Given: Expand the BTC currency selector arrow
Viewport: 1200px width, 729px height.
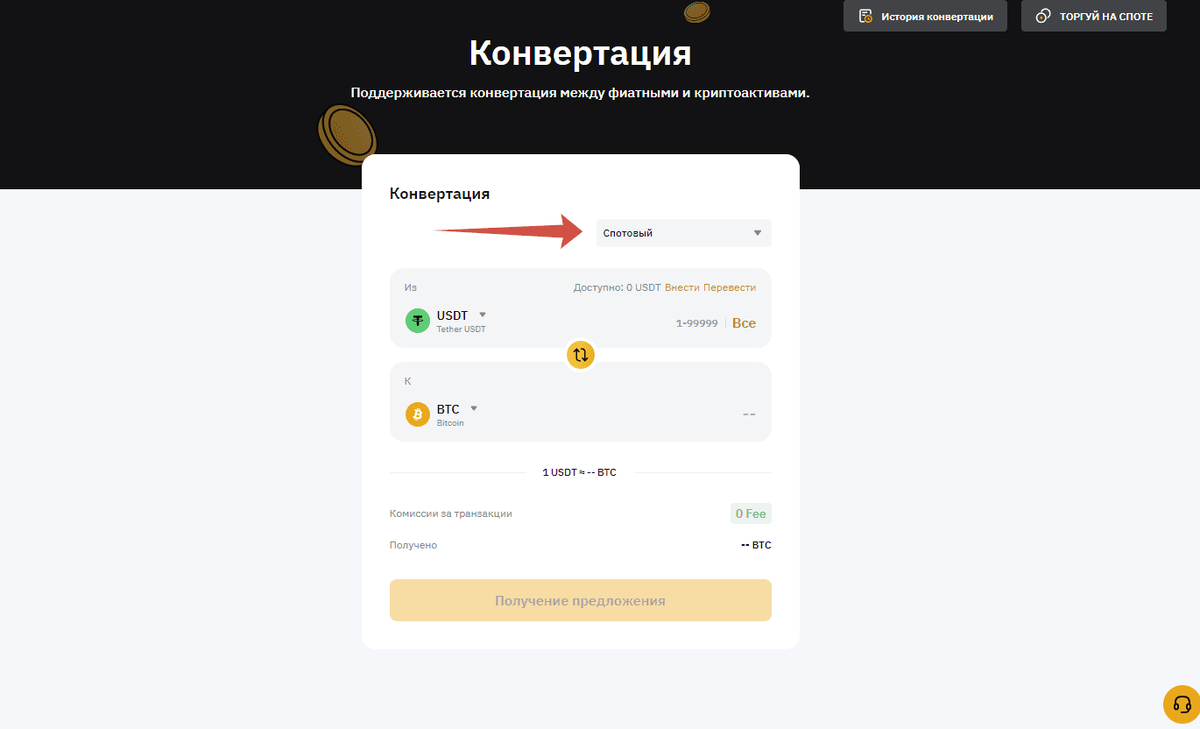Looking at the screenshot, I should tap(474, 408).
